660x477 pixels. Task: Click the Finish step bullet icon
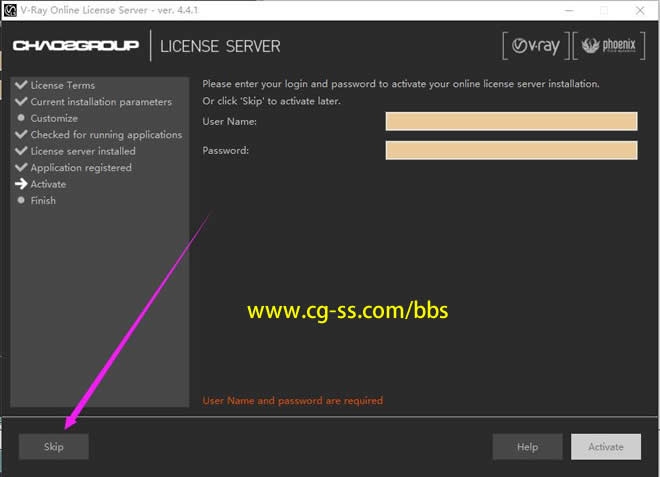coord(21,201)
